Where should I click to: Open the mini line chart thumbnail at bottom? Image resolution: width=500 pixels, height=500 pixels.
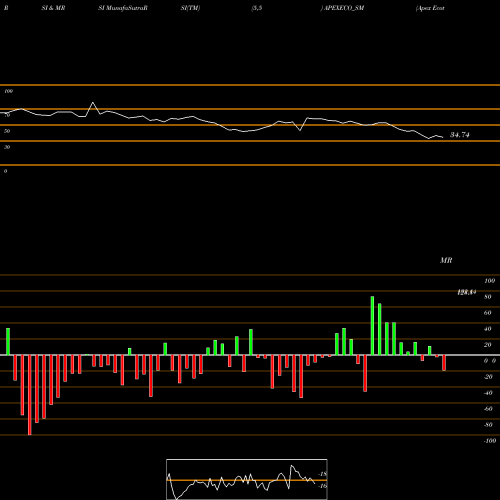pyautogui.click(x=247, y=479)
